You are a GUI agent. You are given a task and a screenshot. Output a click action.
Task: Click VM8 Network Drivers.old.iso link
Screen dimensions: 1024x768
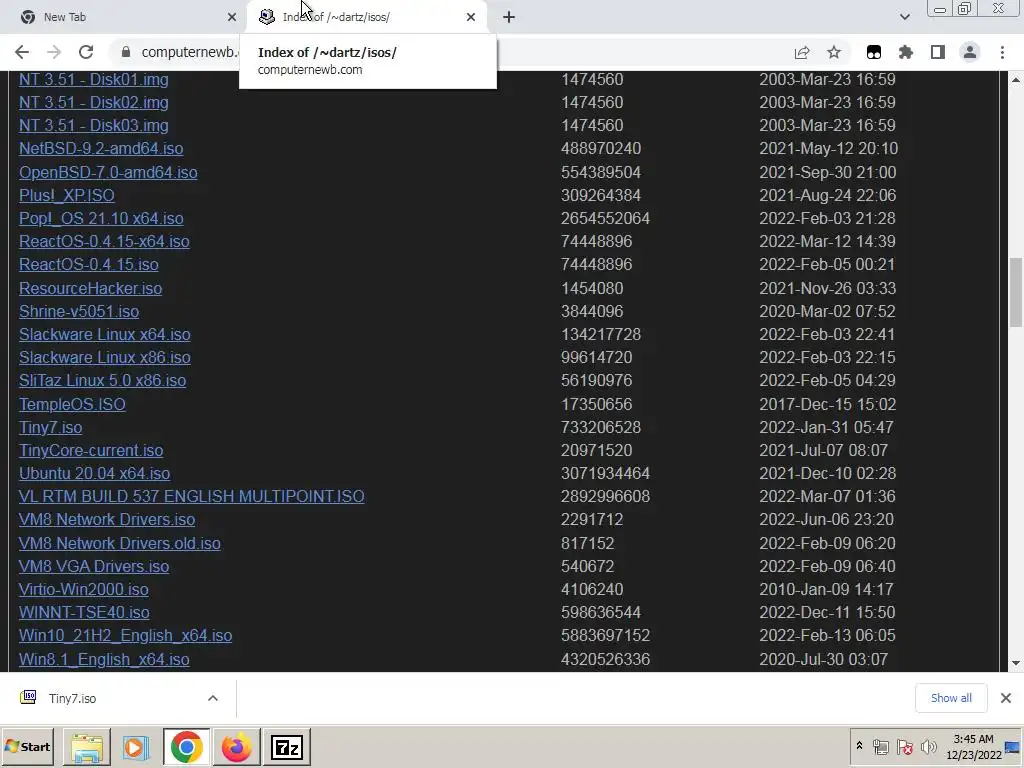pos(120,543)
